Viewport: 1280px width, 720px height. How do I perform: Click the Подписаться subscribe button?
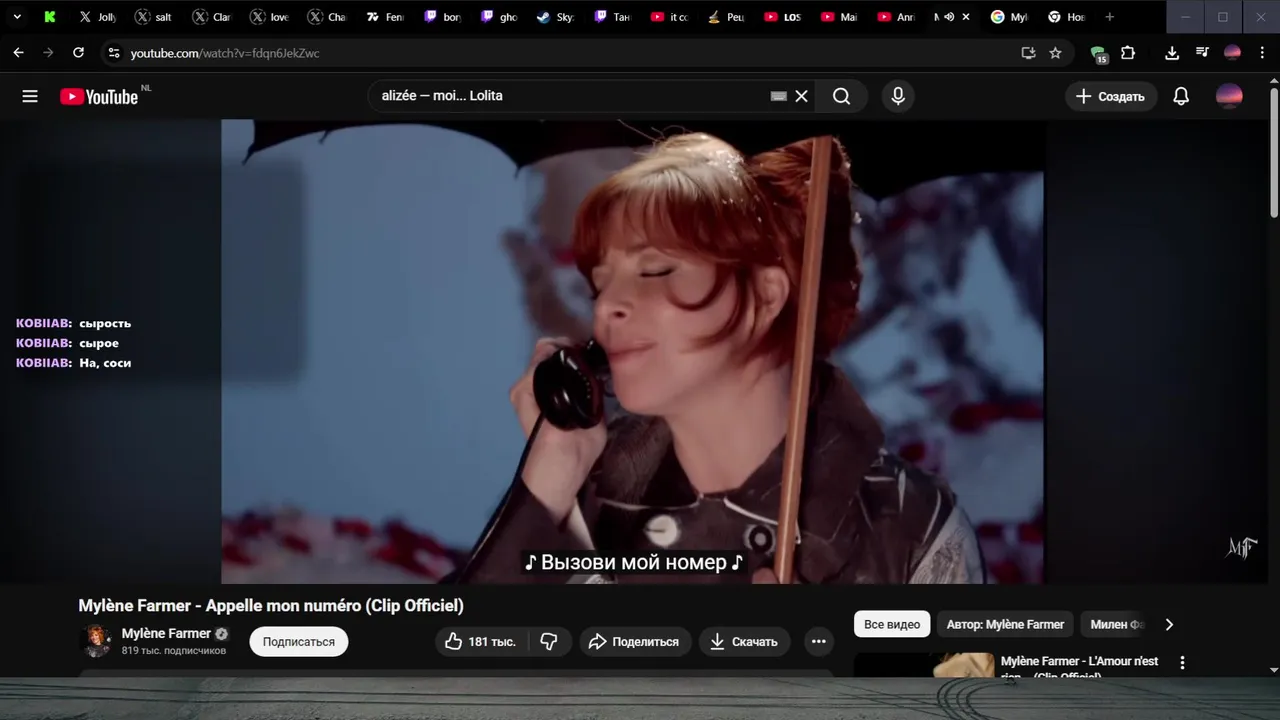tap(299, 642)
